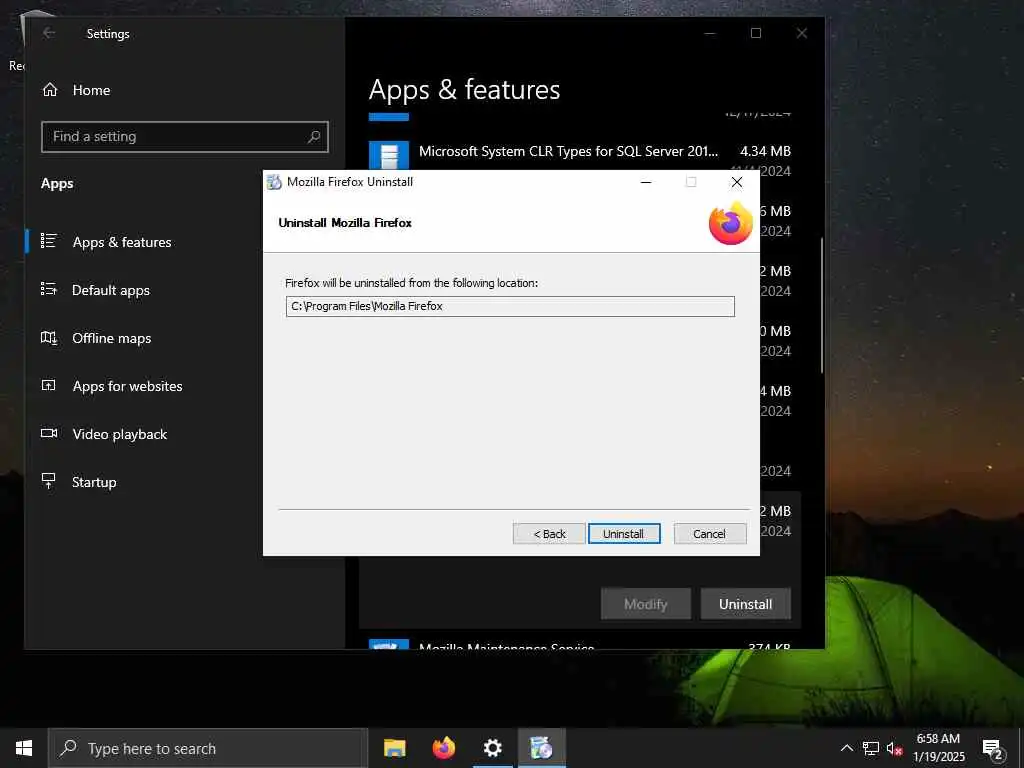This screenshot has width=1024, height=768.
Task: Click the muted volume tray icon
Action: [894, 748]
